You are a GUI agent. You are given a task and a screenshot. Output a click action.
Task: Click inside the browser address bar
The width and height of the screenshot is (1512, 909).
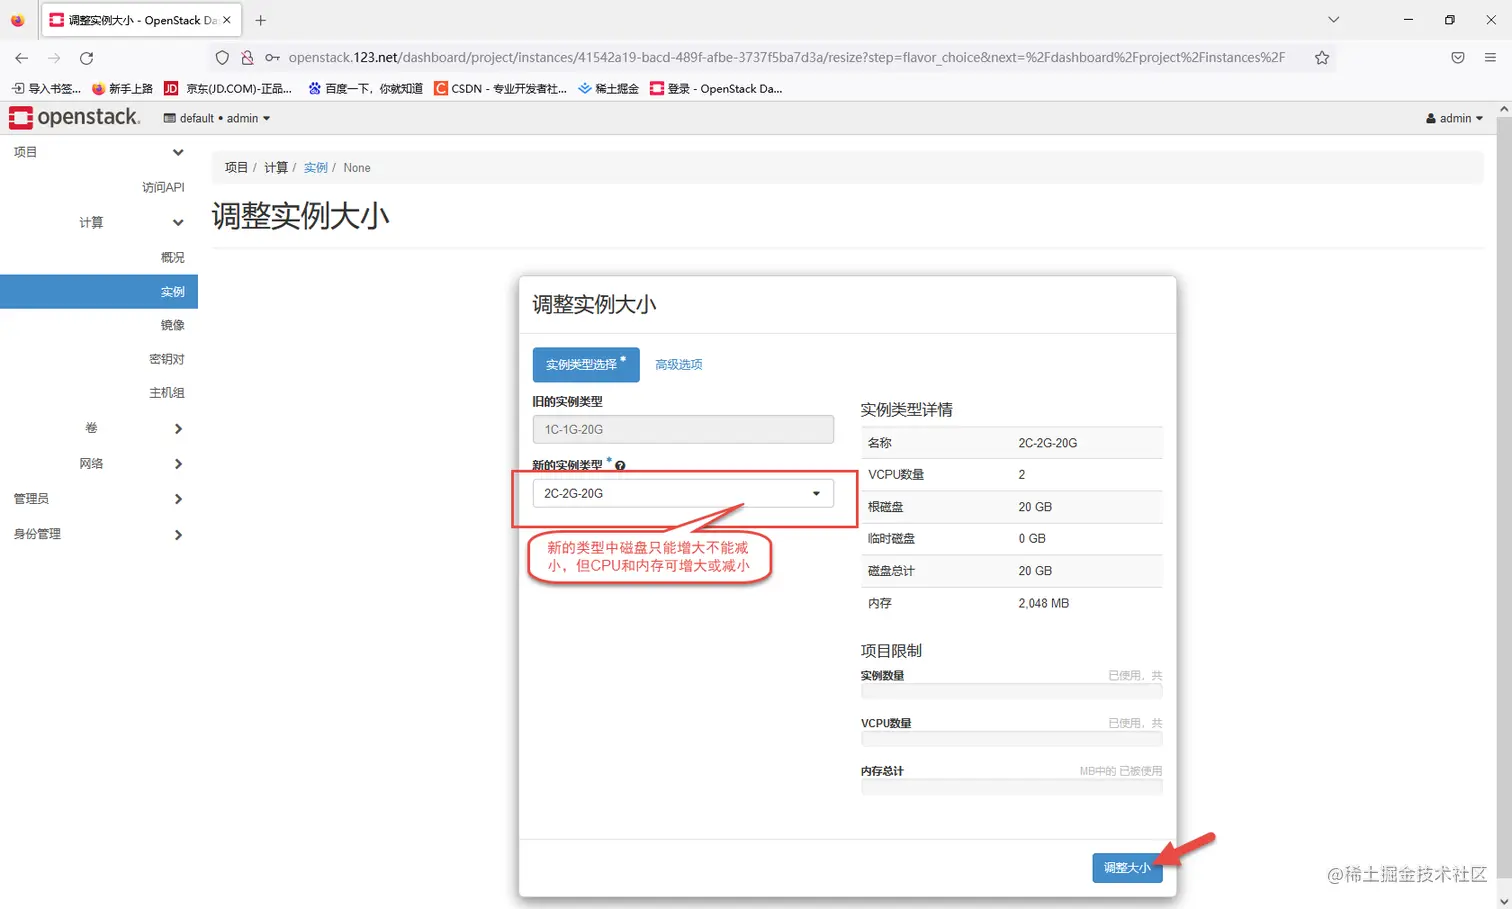point(700,58)
